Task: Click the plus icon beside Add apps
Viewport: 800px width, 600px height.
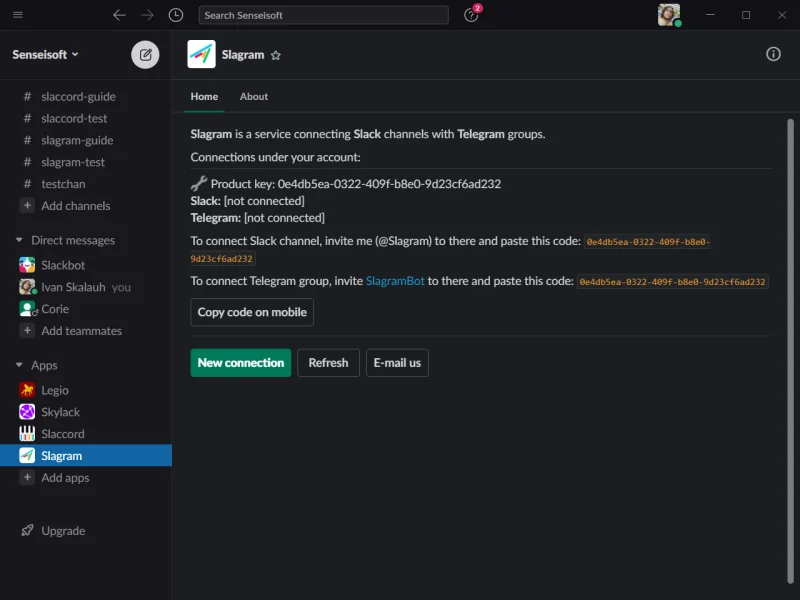Action: 27,478
